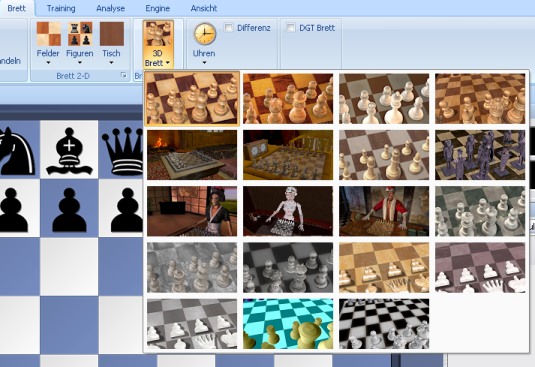535x367 pixels.
Task: Expand the 3D Brett dropdown arrow
Action: pos(168,63)
